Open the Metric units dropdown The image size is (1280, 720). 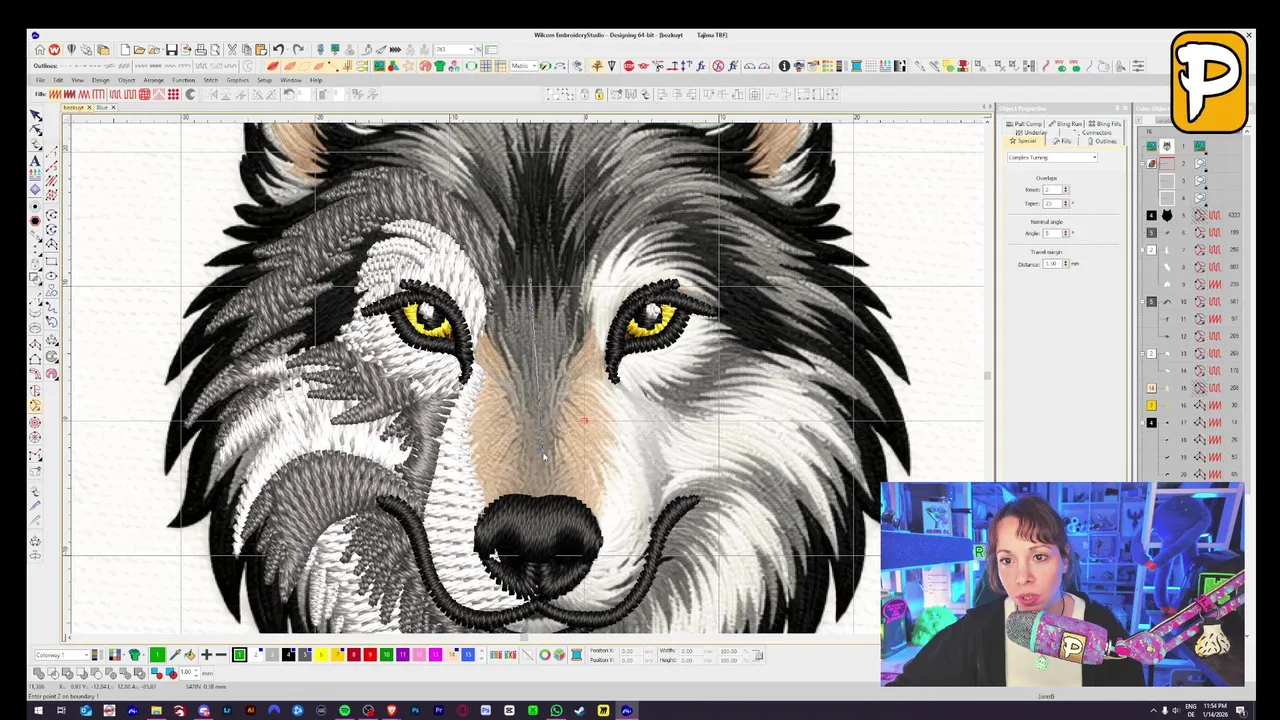coord(524,66)
